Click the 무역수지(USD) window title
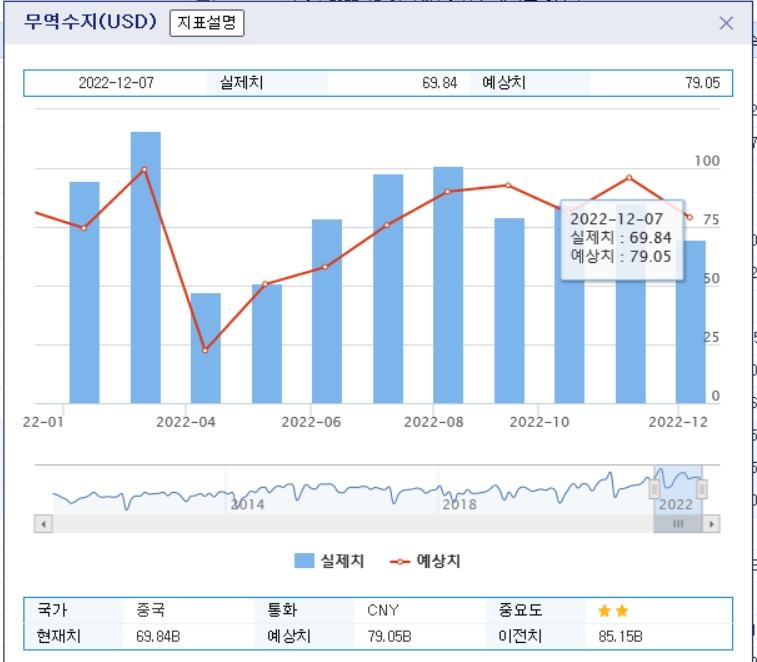 pos(91,22)
